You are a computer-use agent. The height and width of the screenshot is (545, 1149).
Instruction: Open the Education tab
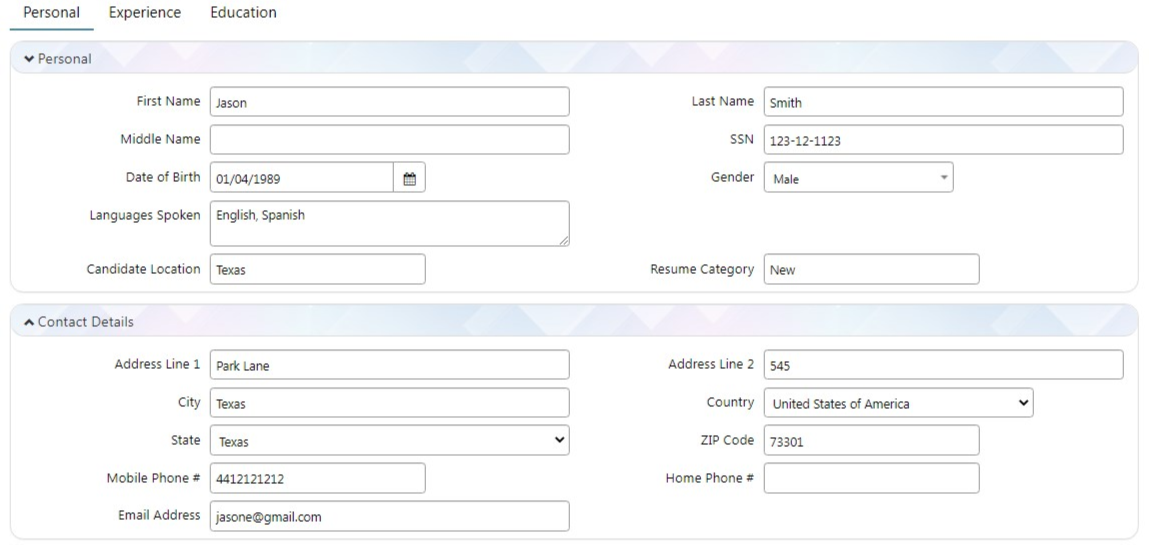(243, 13)
